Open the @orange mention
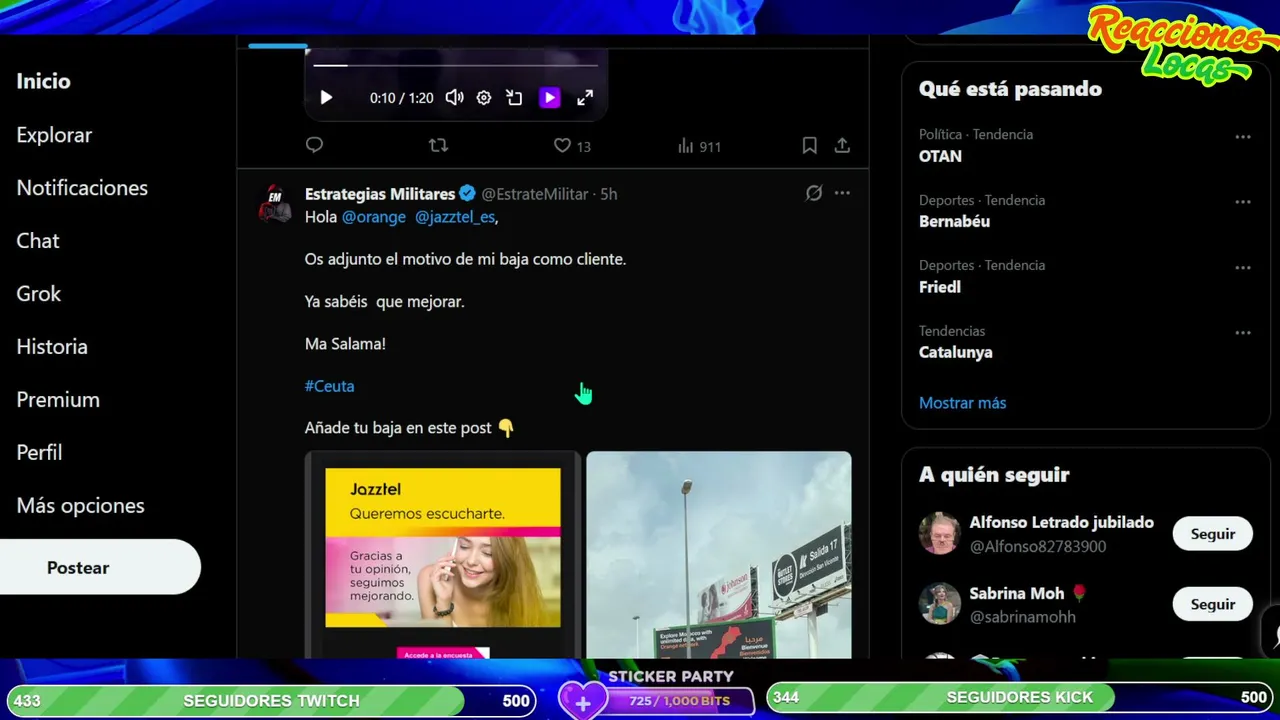This screenshot has width=1280, height=720. [374, 217]
